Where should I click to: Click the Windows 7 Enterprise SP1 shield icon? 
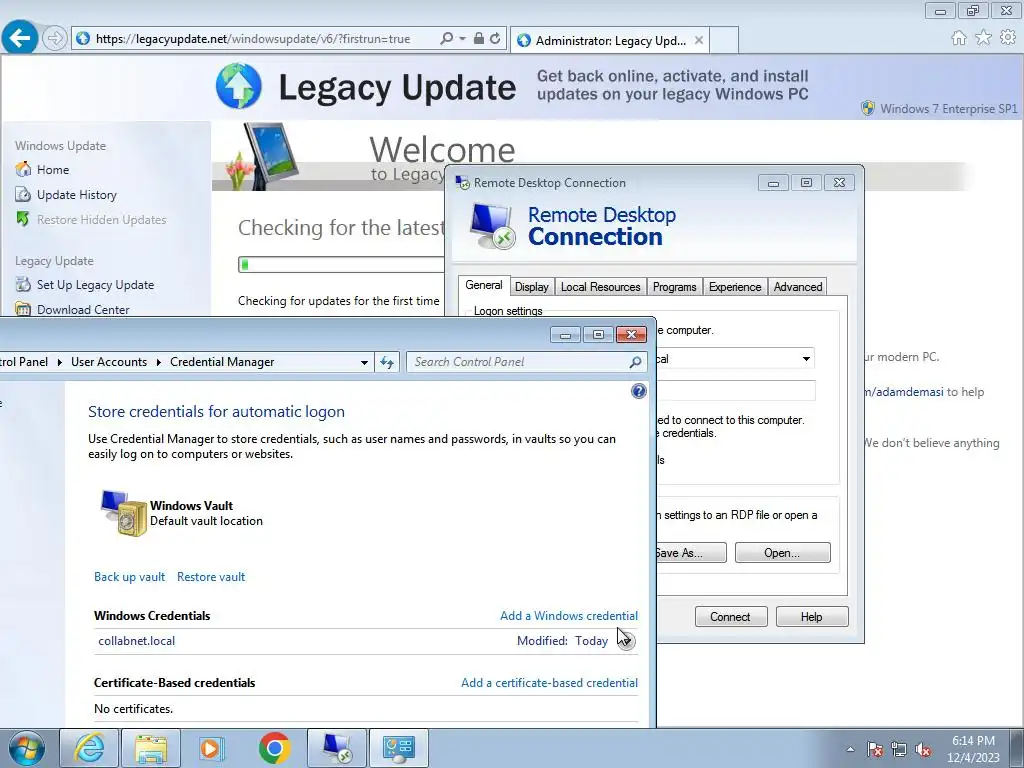[868, 108]
